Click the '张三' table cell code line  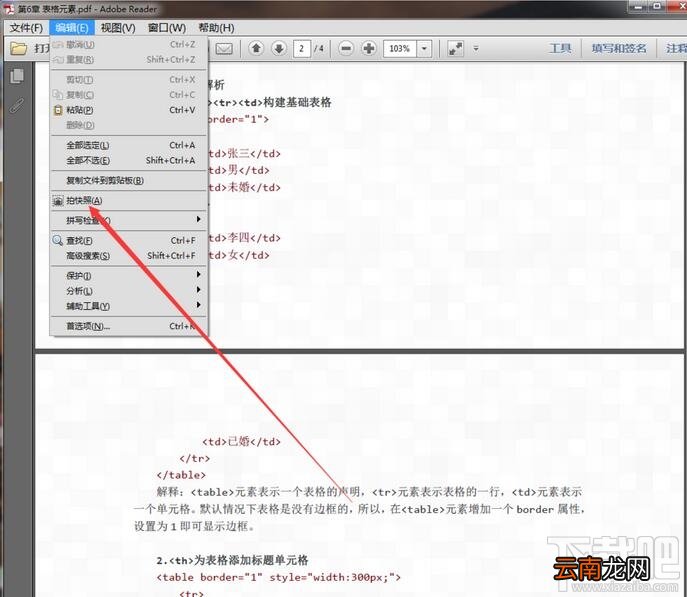point(244,153)
